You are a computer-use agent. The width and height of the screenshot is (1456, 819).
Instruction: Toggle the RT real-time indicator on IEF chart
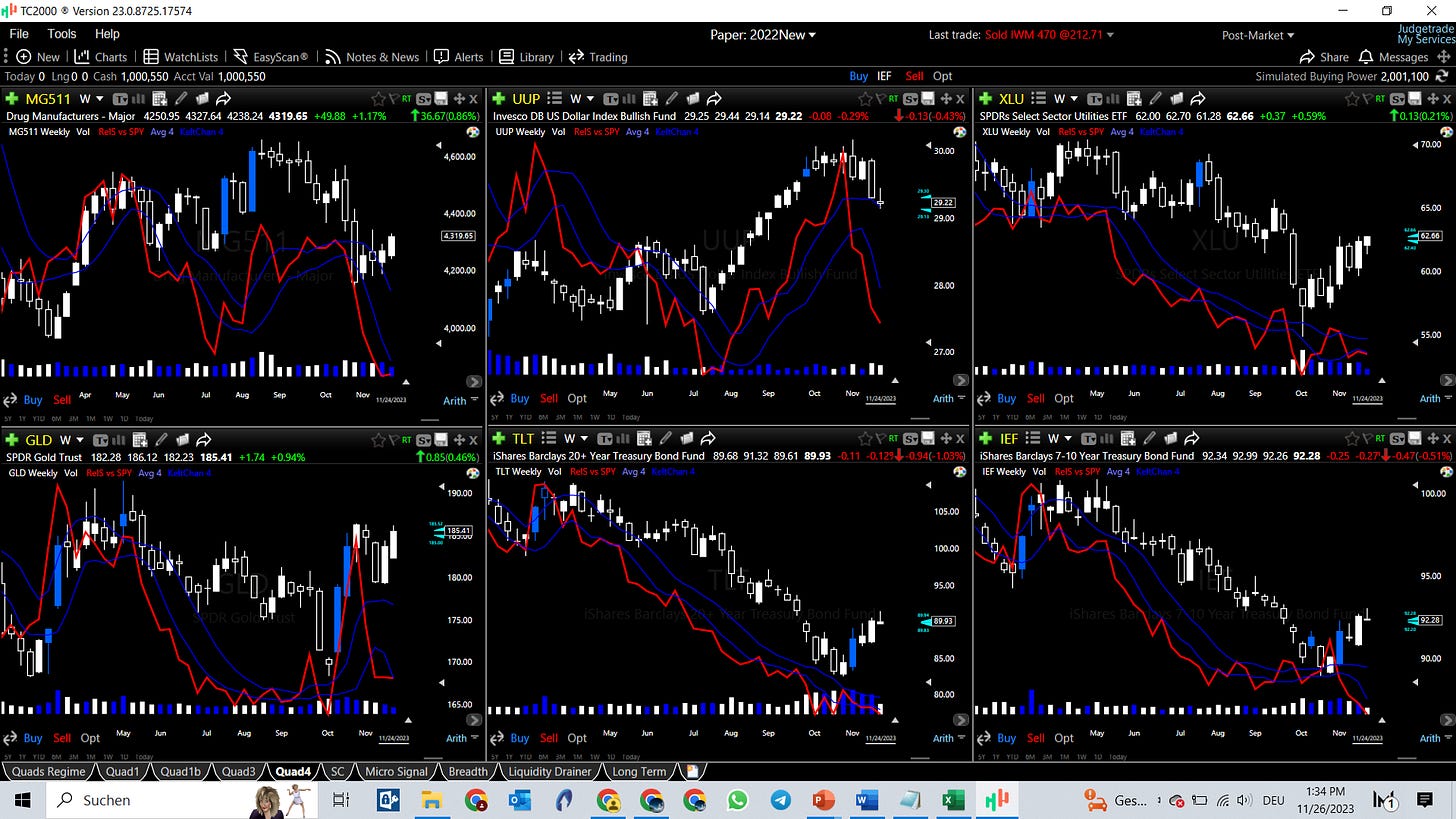click(x=1380, y=438)
